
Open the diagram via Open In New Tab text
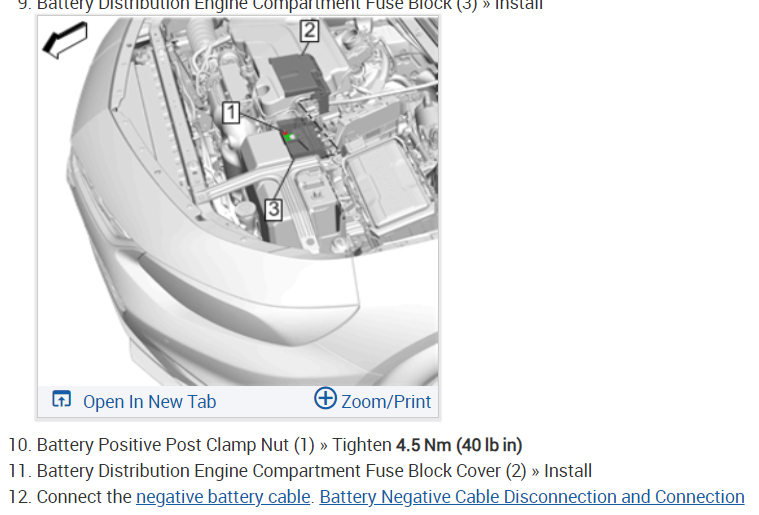coord(149,402)
